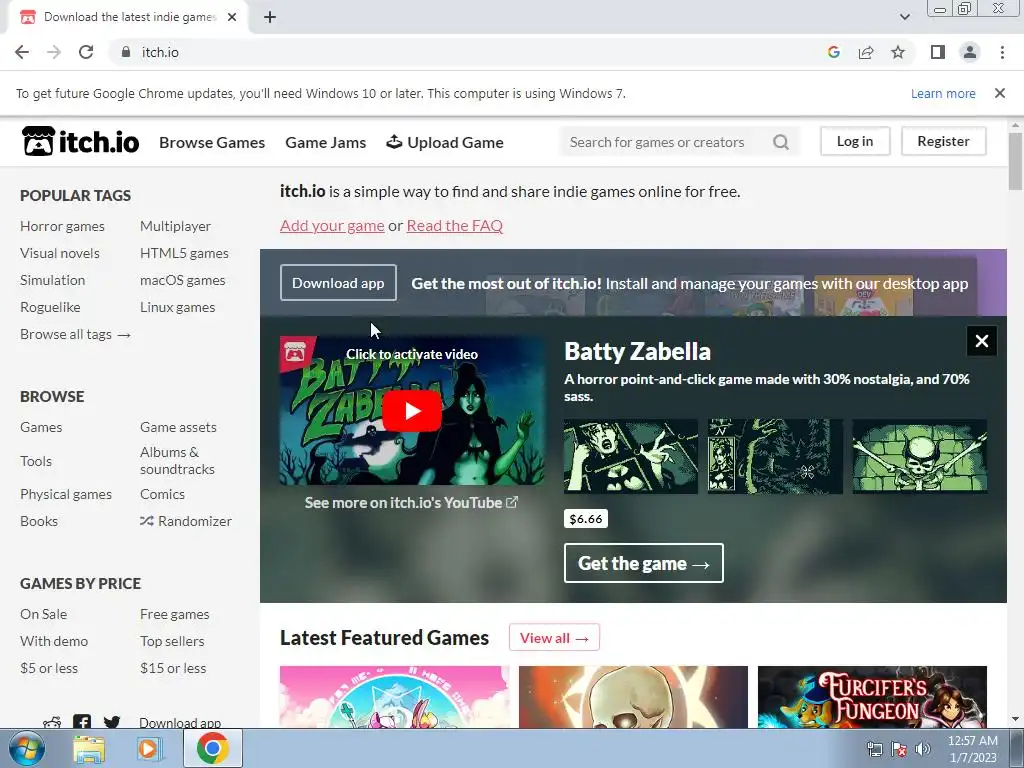Open Browse all tags link
The width and height of the screenshot is (1024, 768).
76,334
